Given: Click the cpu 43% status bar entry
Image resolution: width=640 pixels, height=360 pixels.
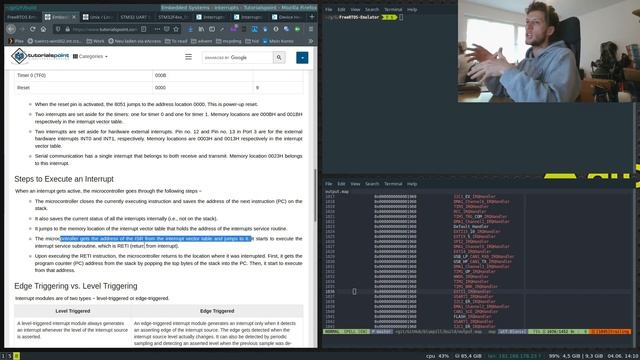Looking at the screenshot, I should click(437, 356).
